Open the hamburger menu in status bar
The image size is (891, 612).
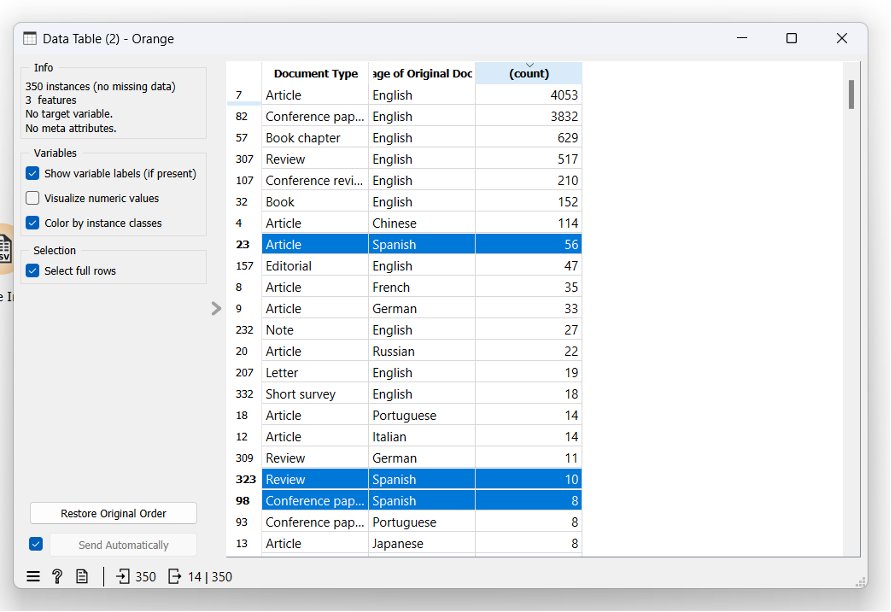(x=33, y=576)
